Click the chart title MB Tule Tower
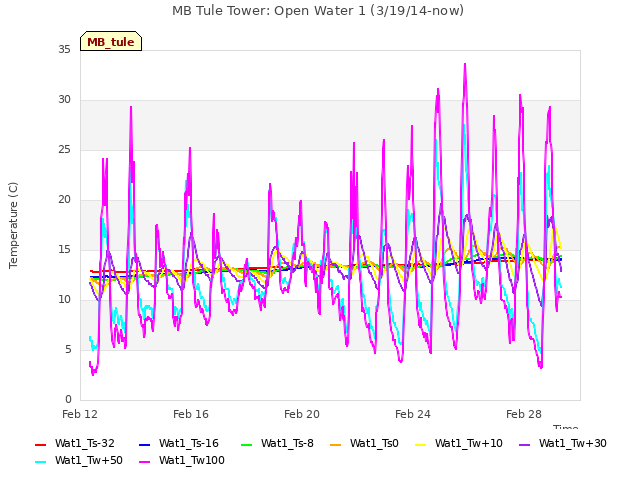Screen dimensions: 640x480 click(x=318, y=11)
